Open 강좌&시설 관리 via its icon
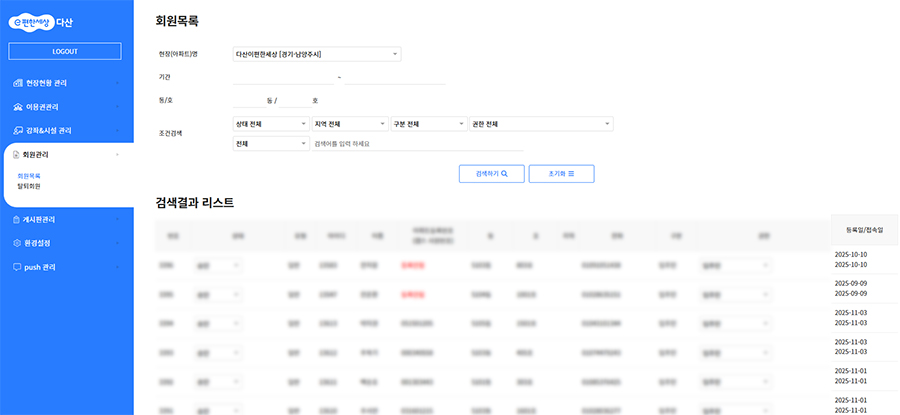900x415 pixels. click(17, 131)
